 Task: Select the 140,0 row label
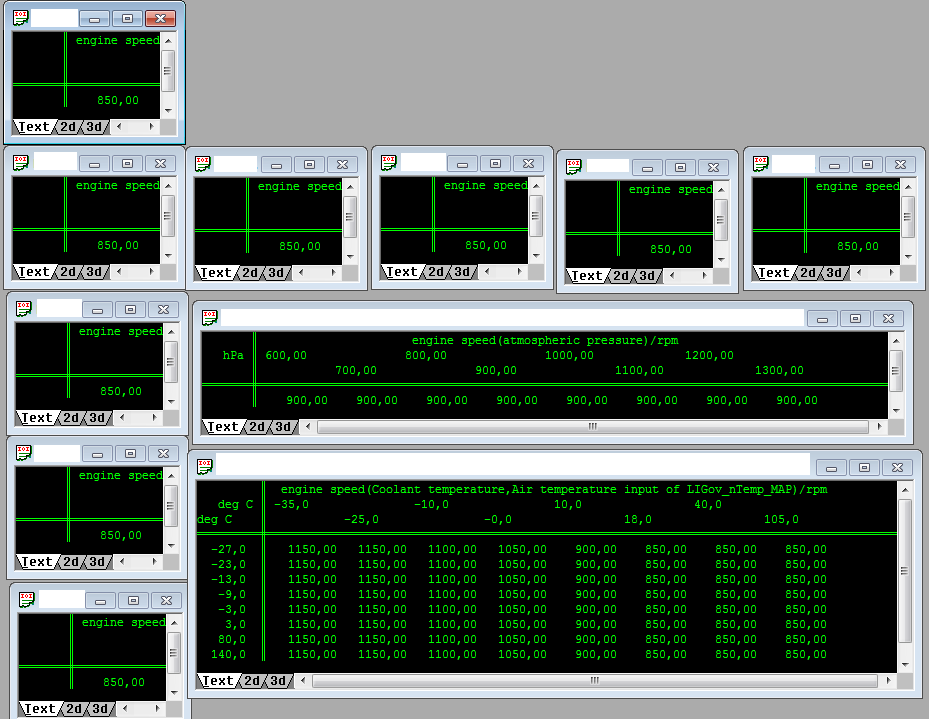pyautogui.click(x=228, y=654)
